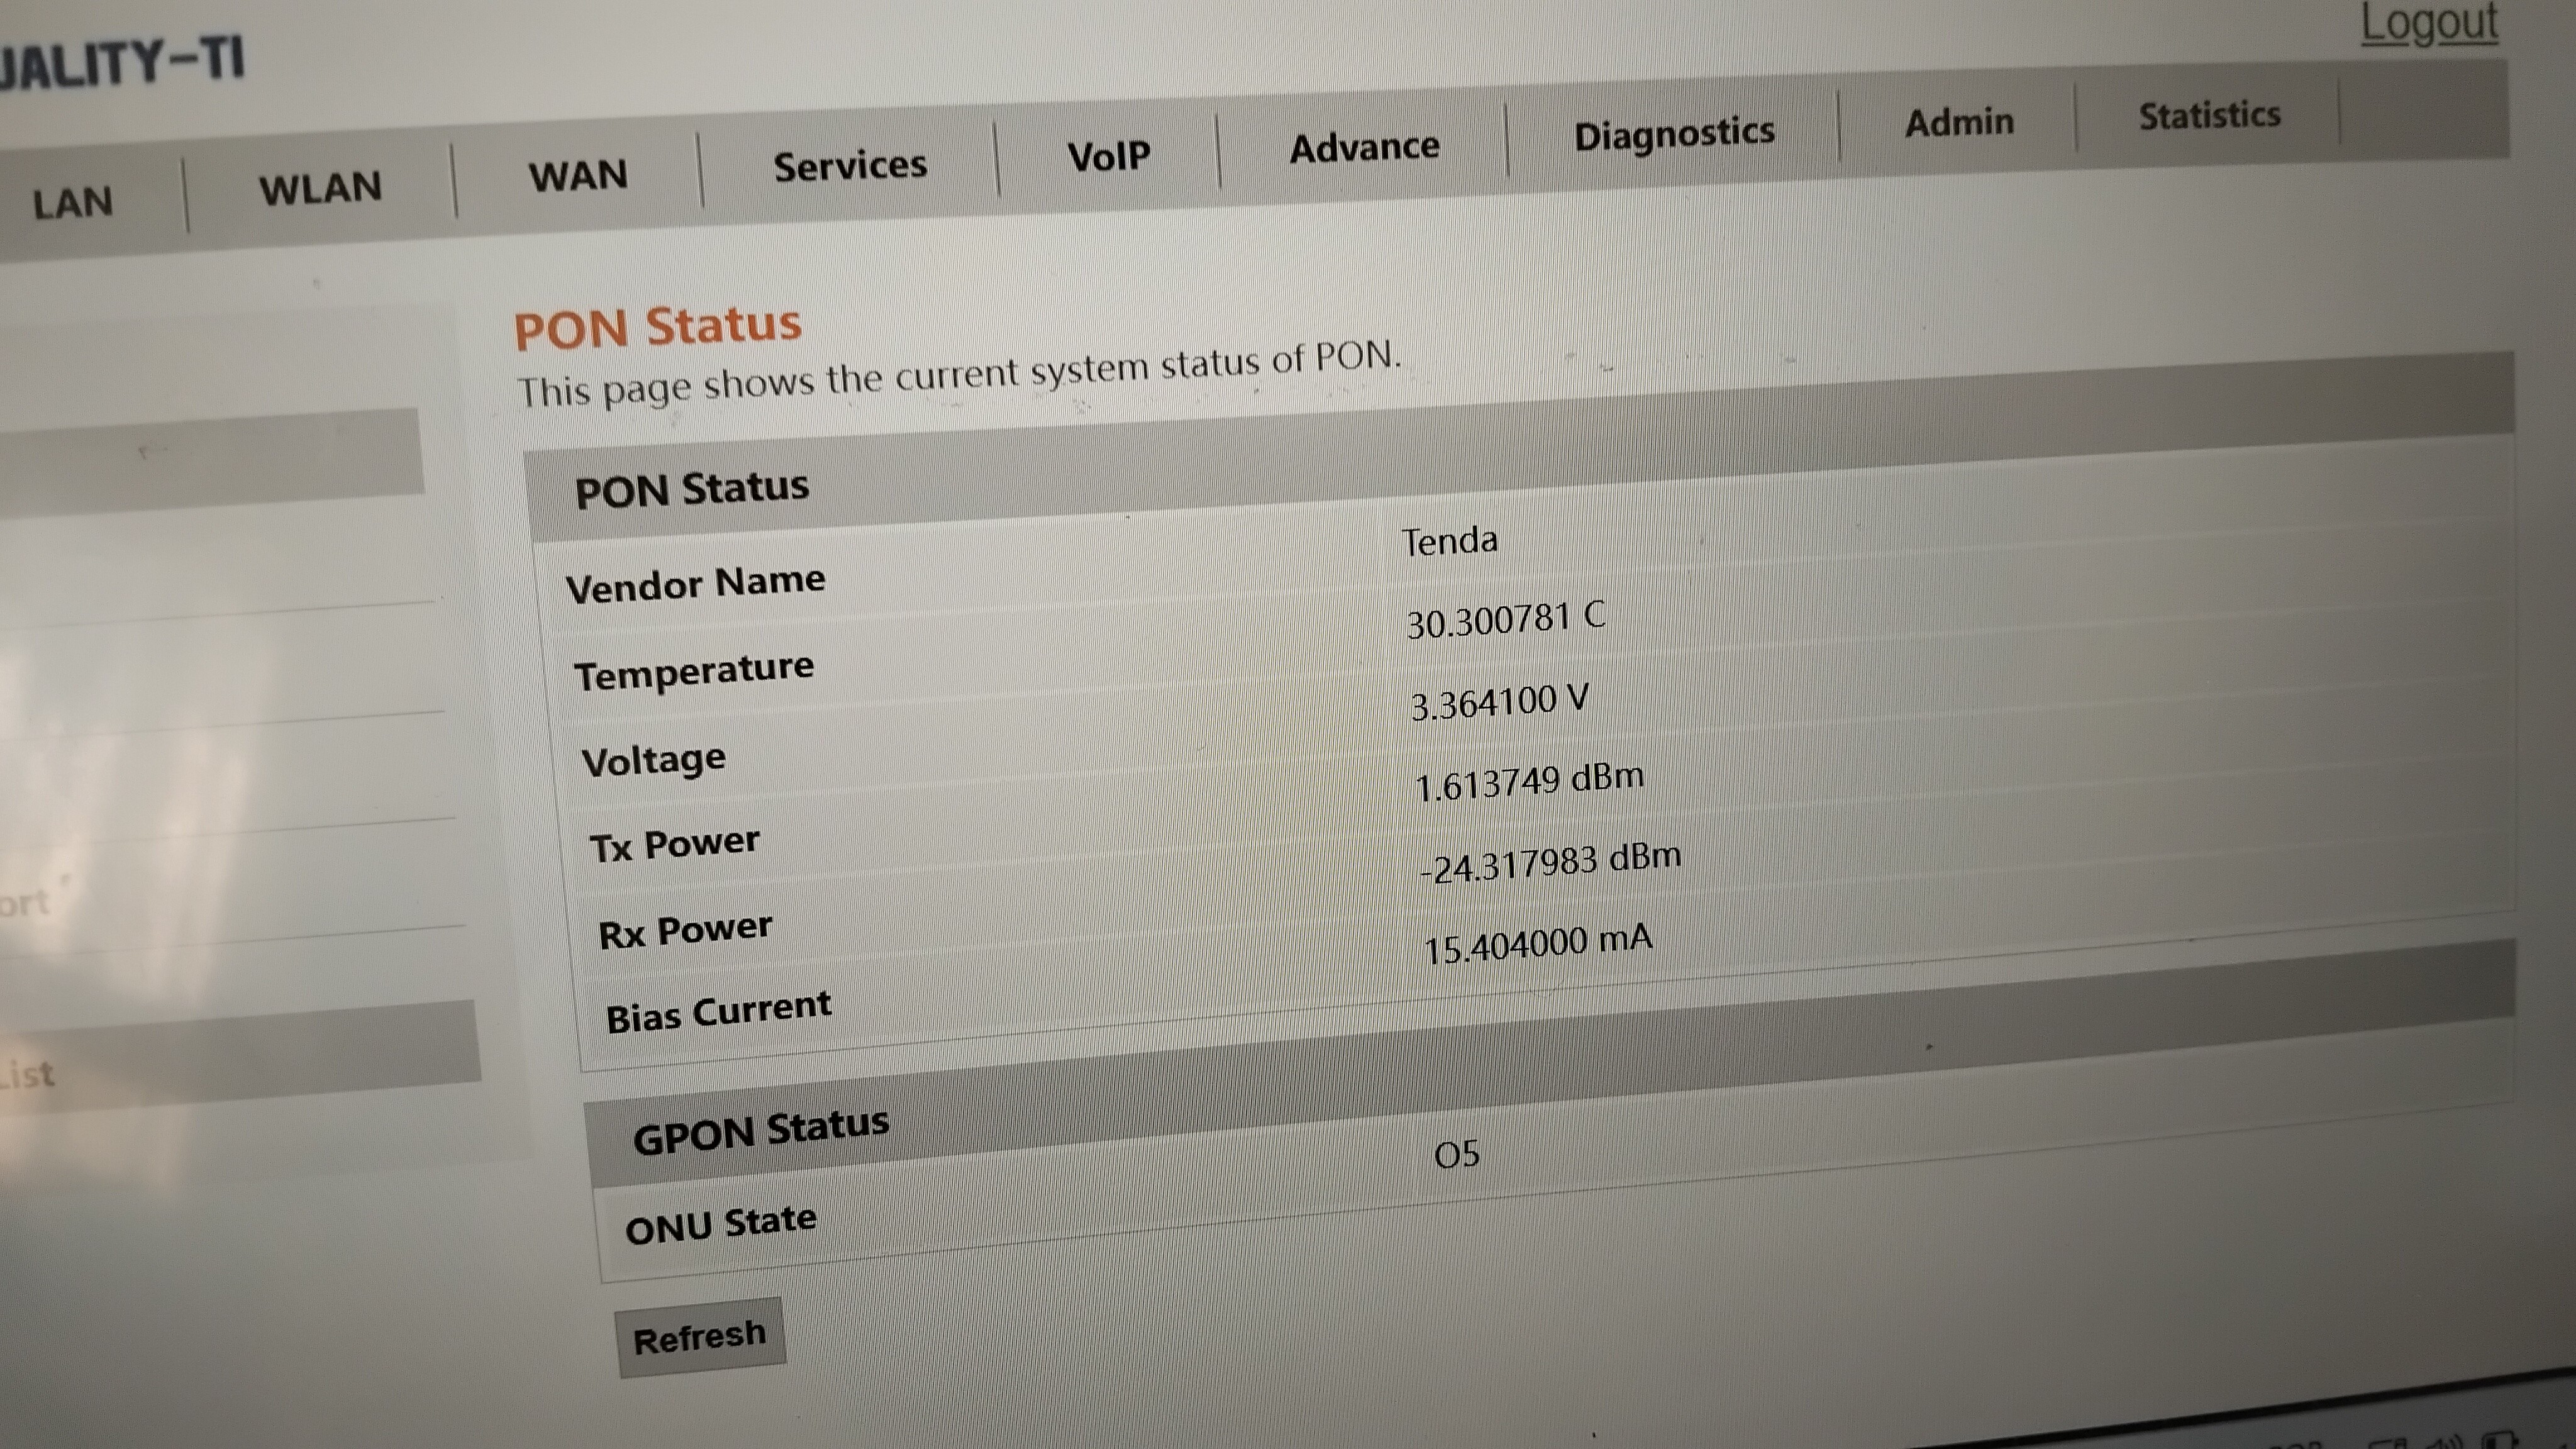Select the sidebar item ending in 'ort'
The image size is (2576, 1449).
click(24, 904)
